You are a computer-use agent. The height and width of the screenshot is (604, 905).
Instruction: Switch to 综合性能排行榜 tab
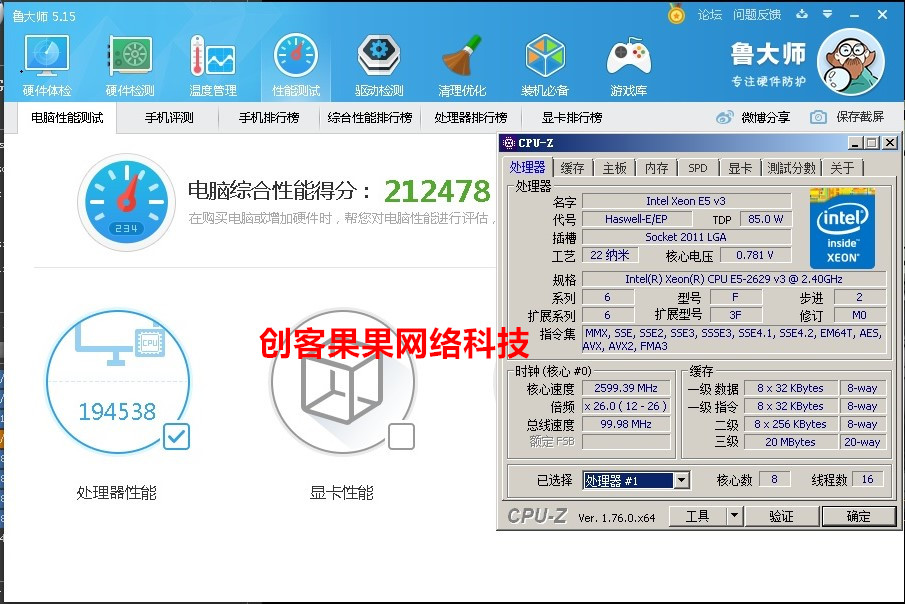pos(370,118)
